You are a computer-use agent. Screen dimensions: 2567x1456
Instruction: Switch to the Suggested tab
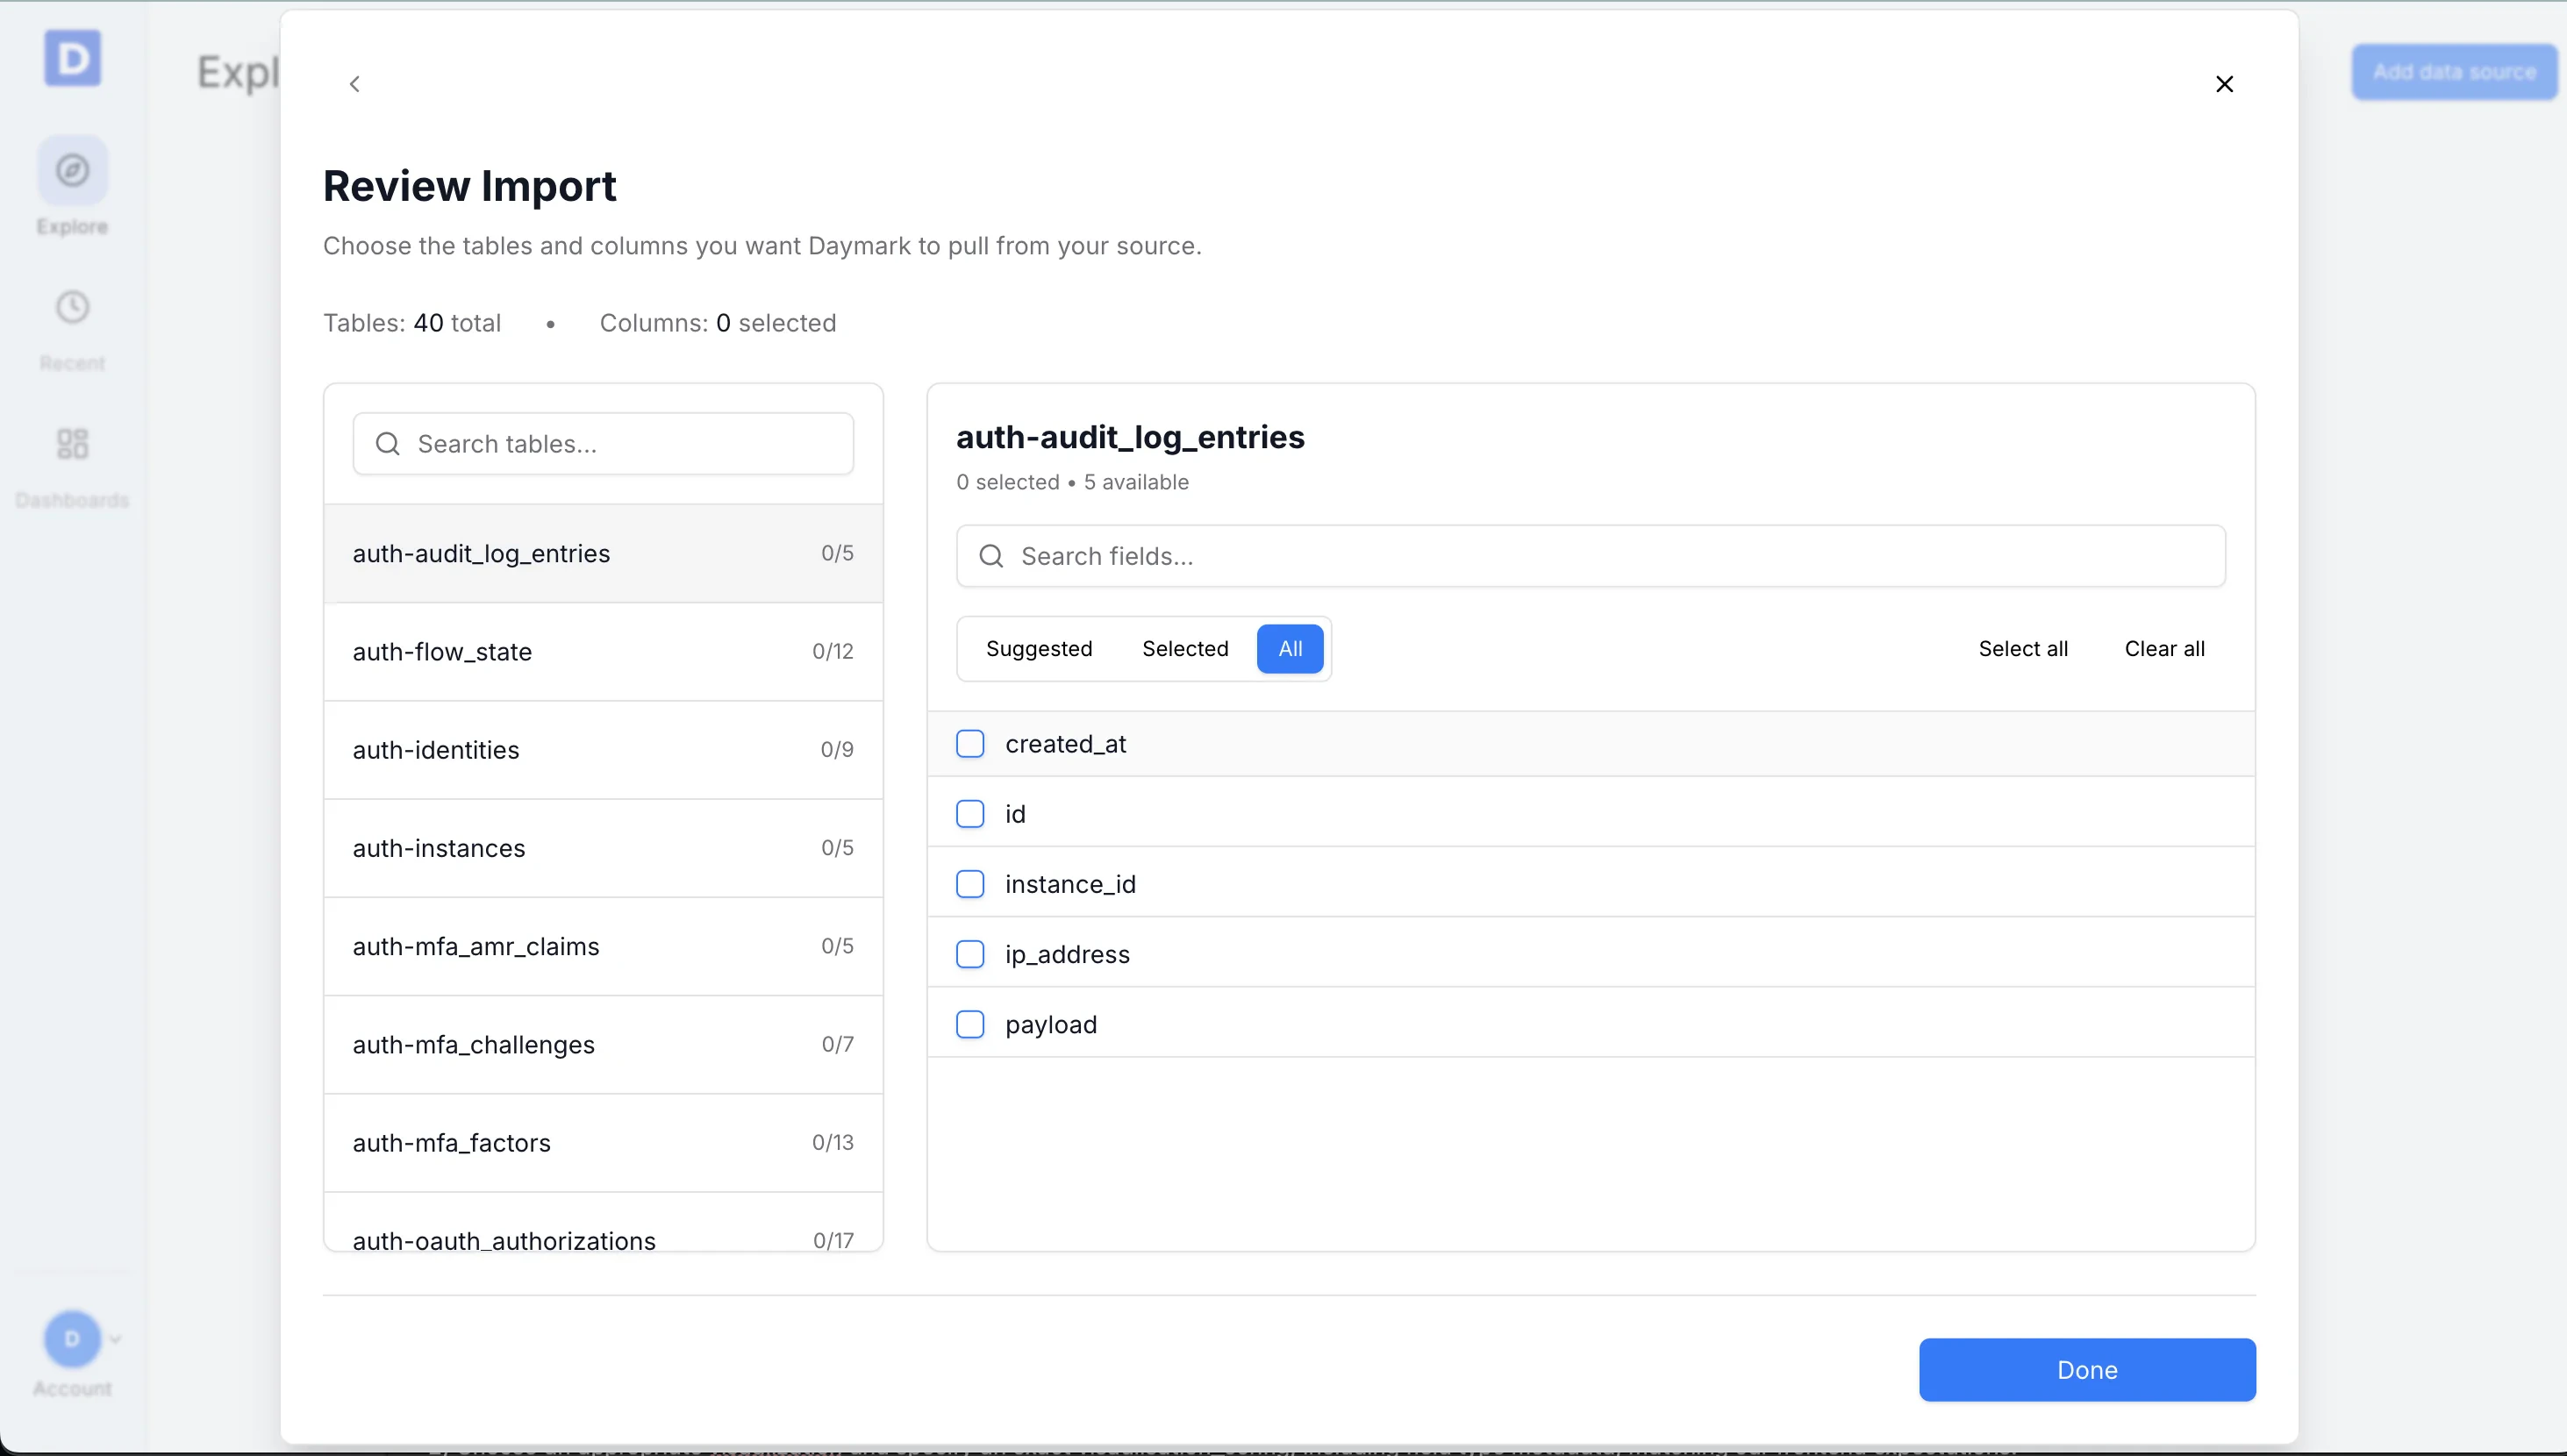[x=1040, y=648]
